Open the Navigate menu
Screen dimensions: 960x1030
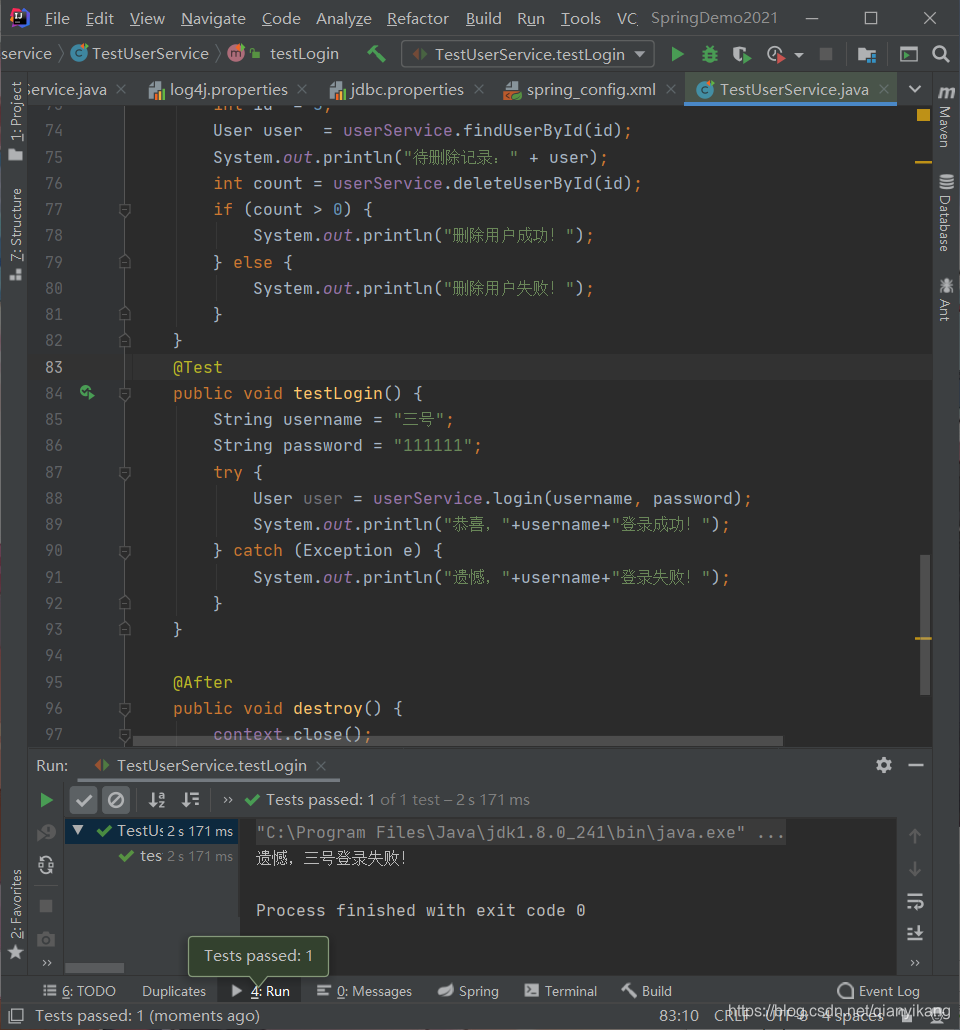(x=213, y=18)
